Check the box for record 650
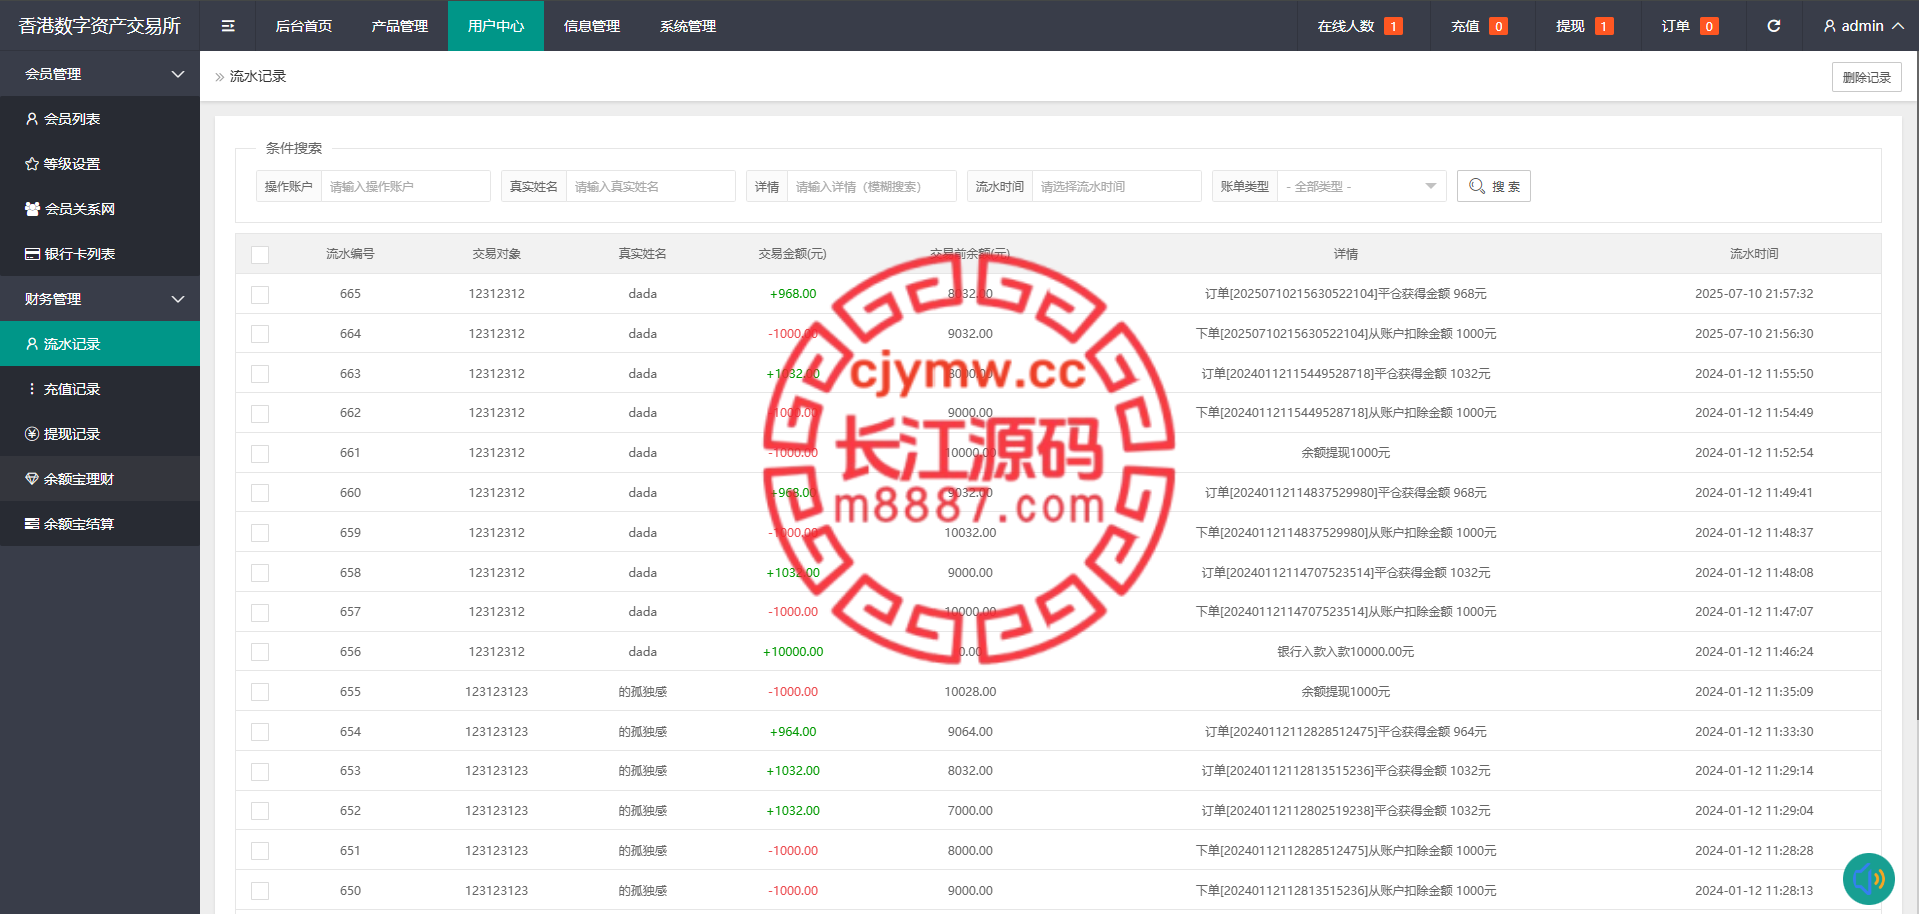This screenshot has height=914, width=1919. click(x=260, y=891)
